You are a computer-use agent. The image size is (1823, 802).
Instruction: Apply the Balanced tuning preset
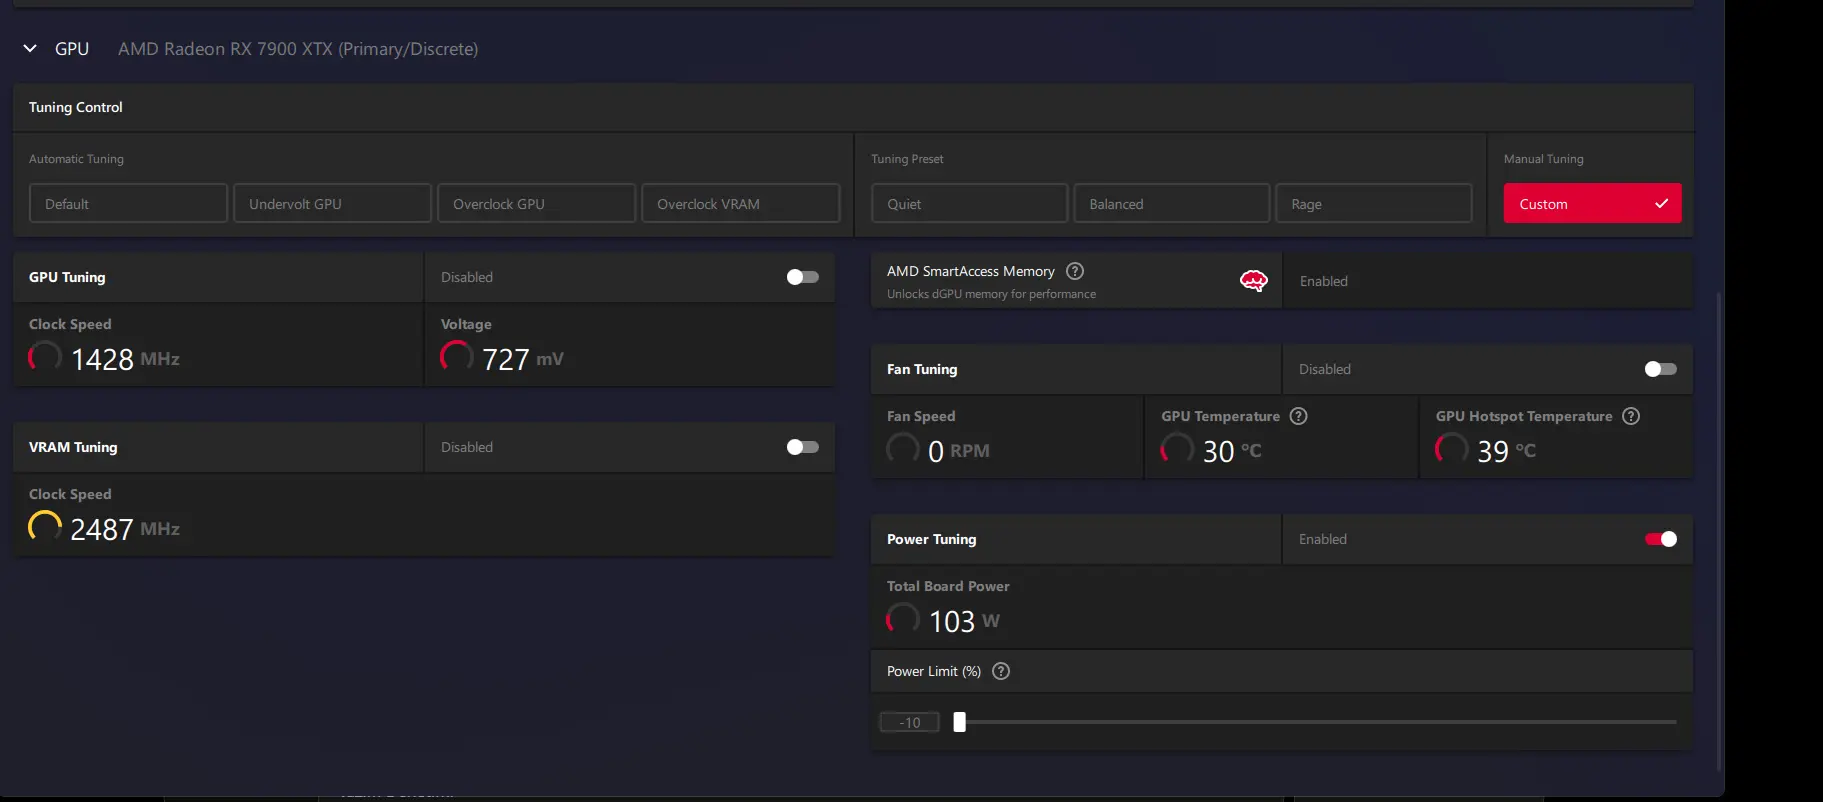[x=1171, y=203]
